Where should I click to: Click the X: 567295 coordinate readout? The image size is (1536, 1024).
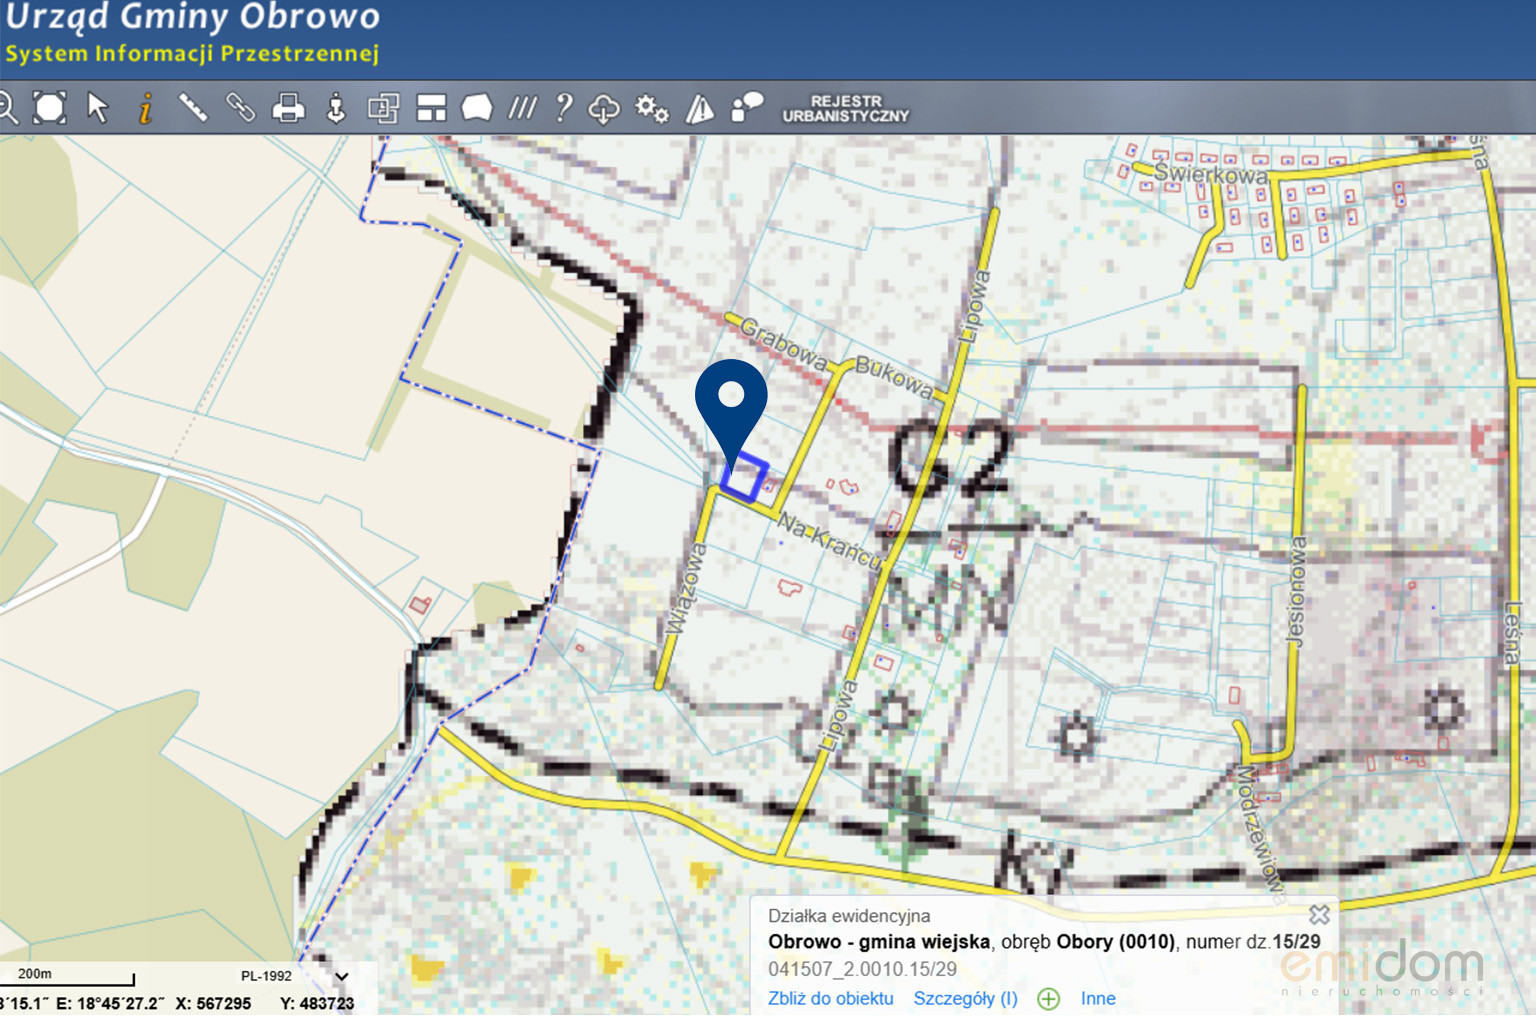tap(213, 1003)
